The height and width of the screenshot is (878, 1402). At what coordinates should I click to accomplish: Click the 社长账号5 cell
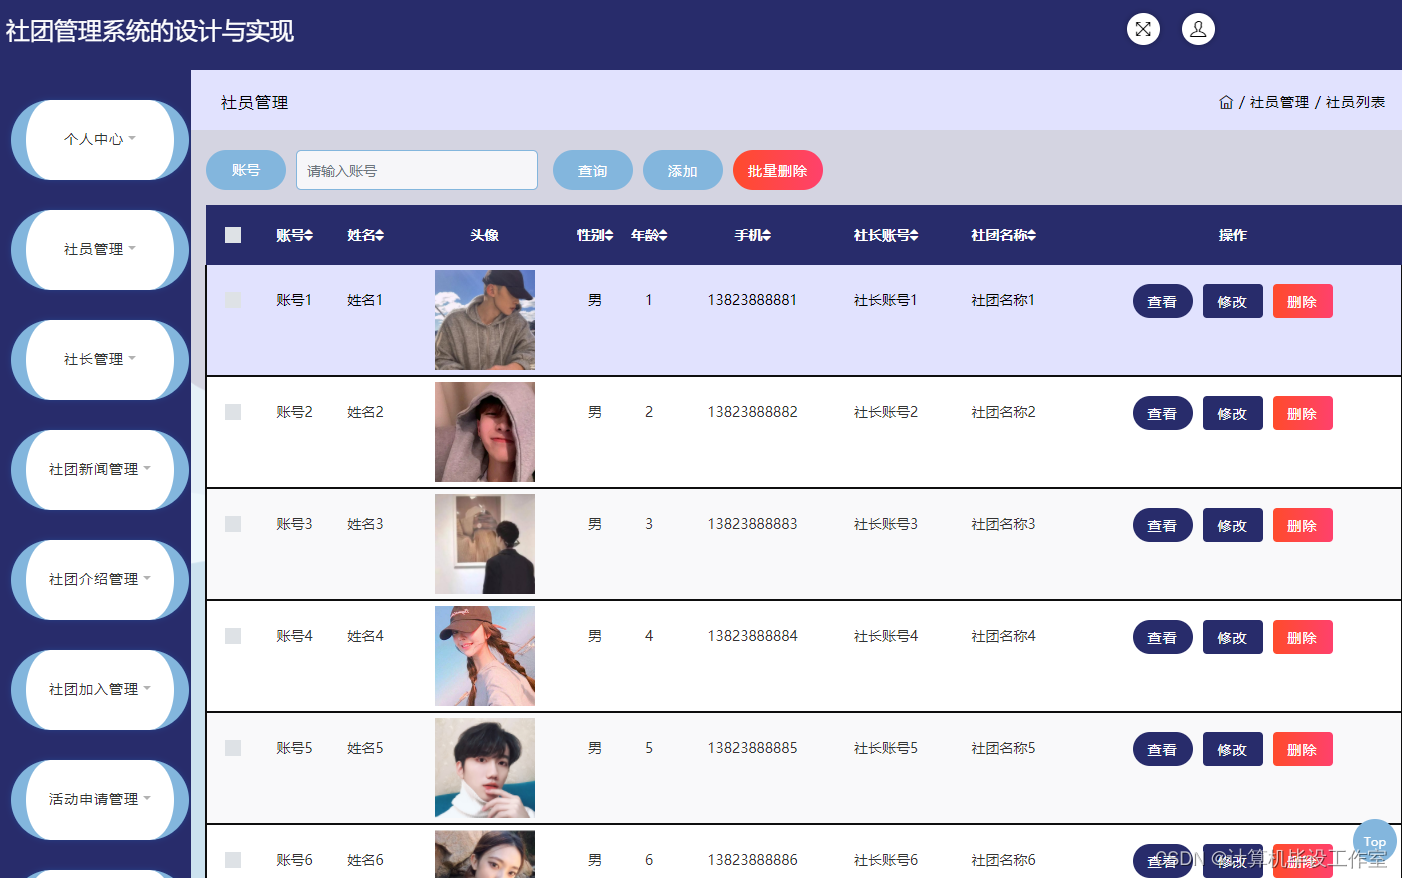tap(886, 748)
